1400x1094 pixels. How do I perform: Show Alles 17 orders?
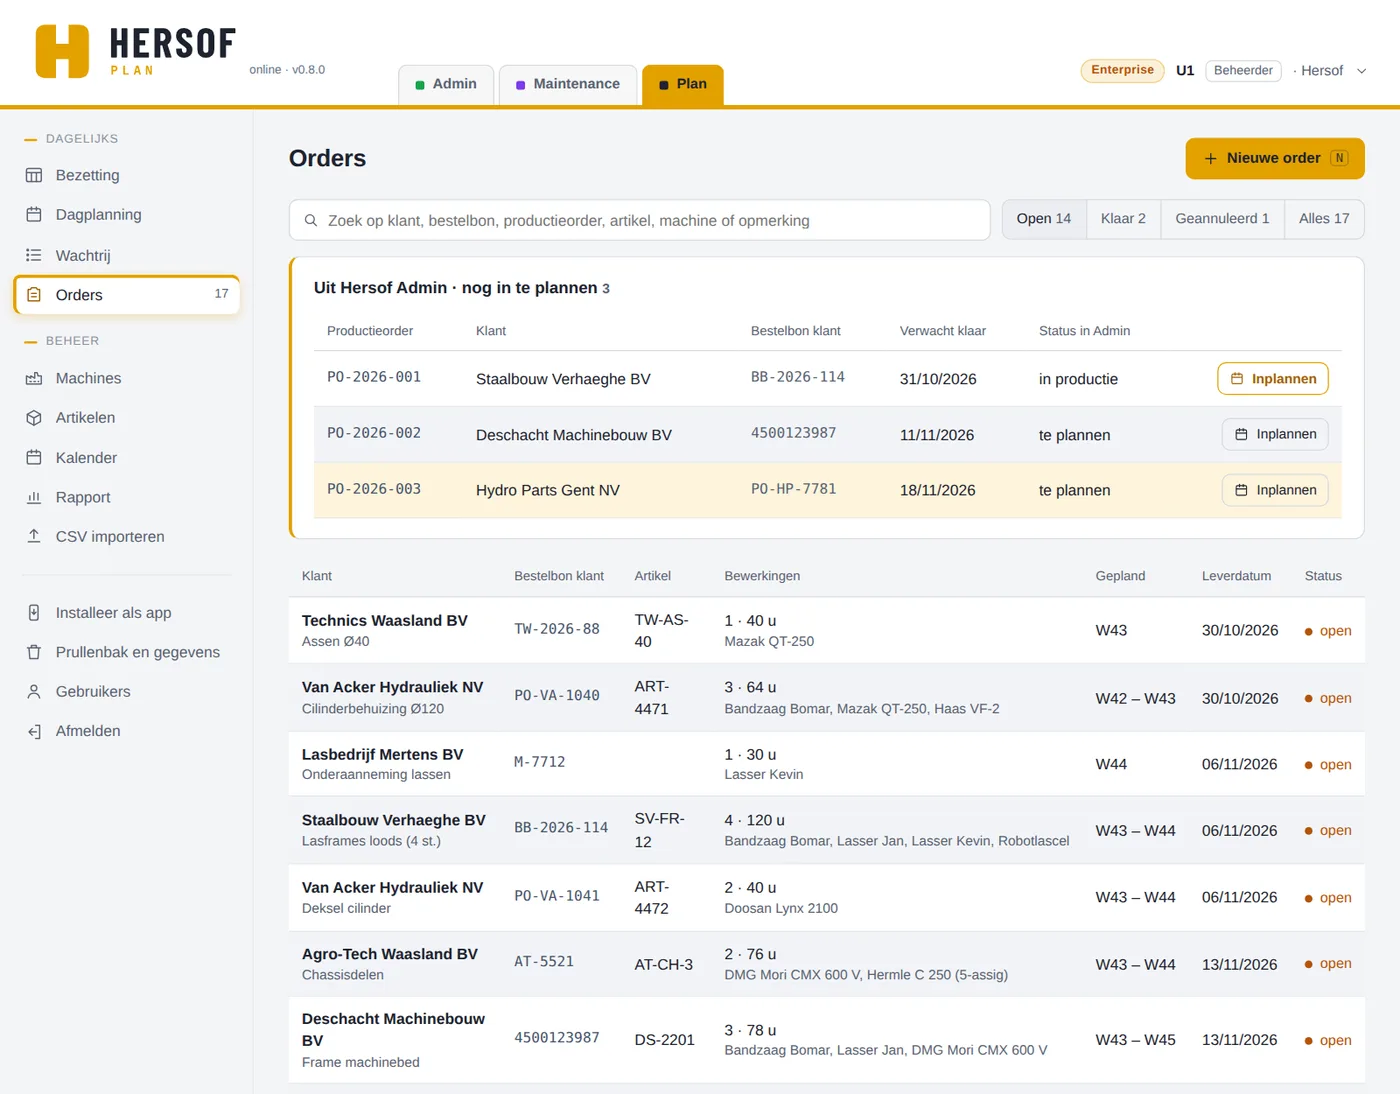coord(1324,219)
